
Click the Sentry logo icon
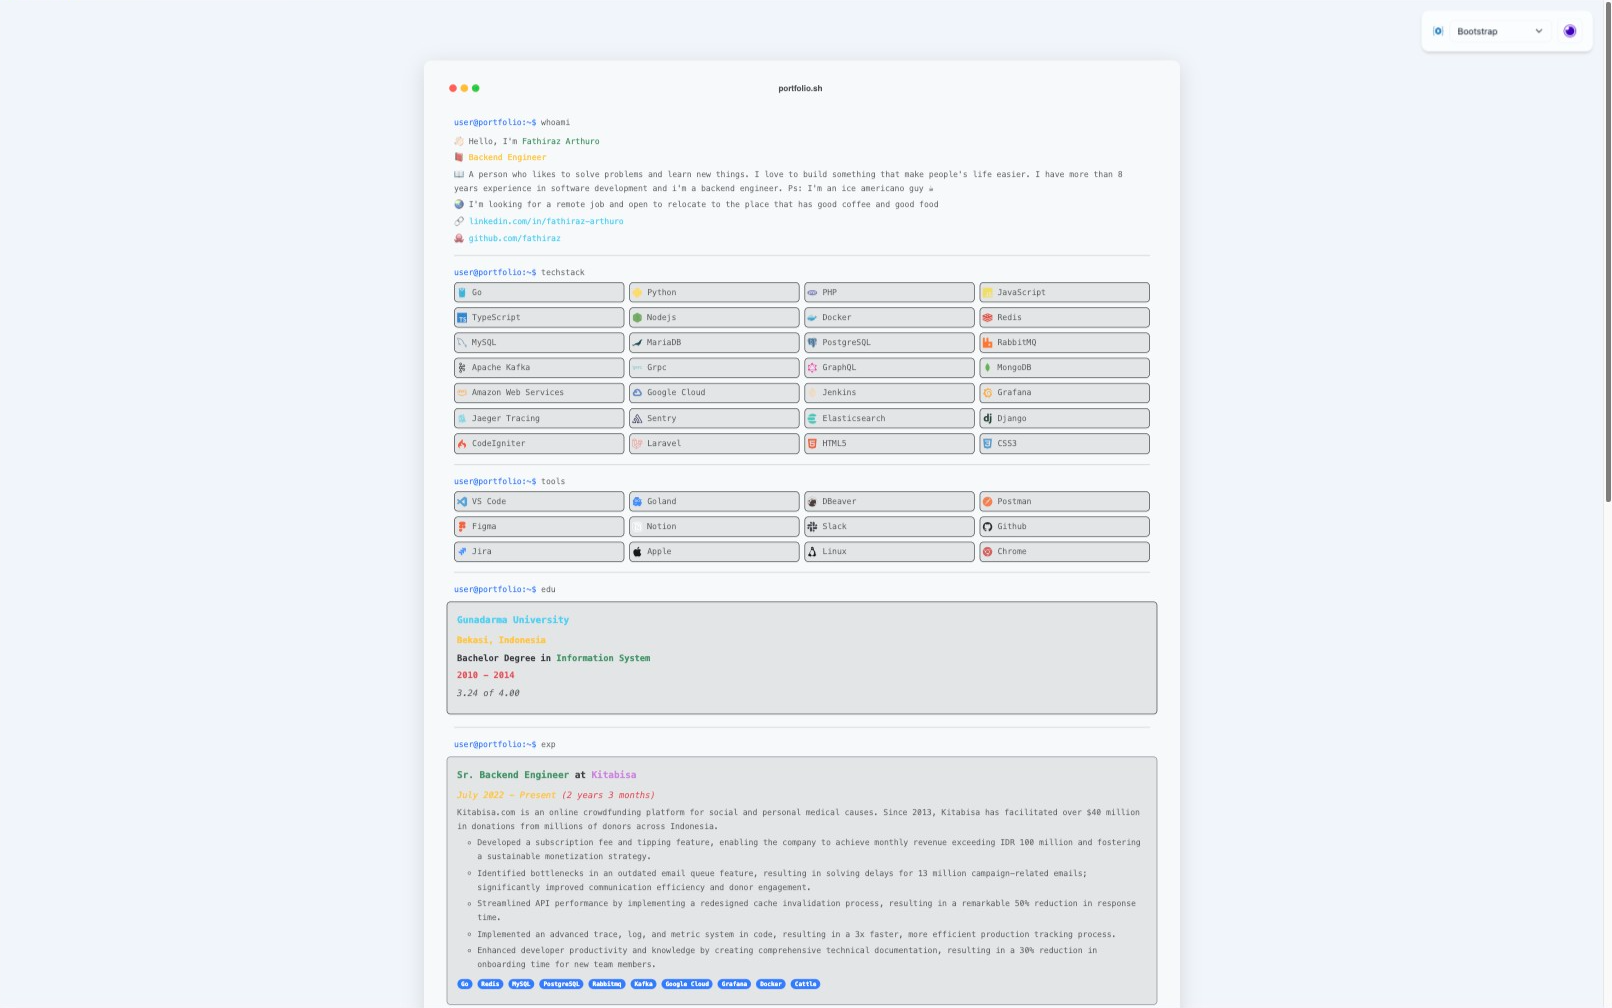637,418
